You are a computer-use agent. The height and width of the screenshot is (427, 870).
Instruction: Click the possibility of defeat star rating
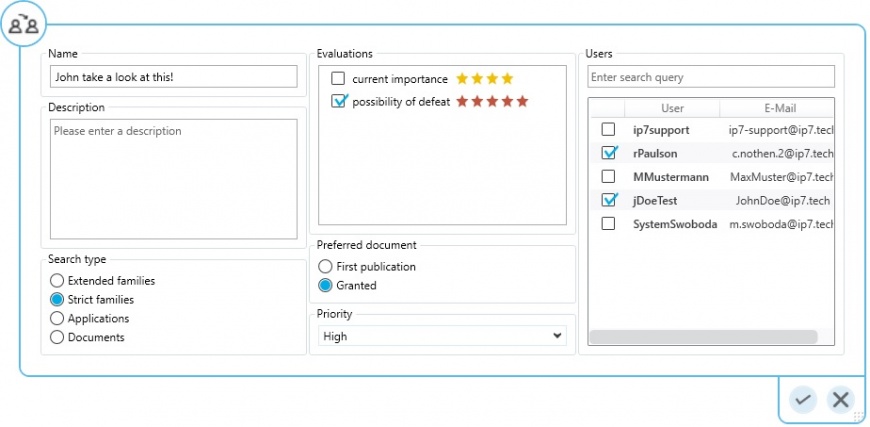pos(492,101)
